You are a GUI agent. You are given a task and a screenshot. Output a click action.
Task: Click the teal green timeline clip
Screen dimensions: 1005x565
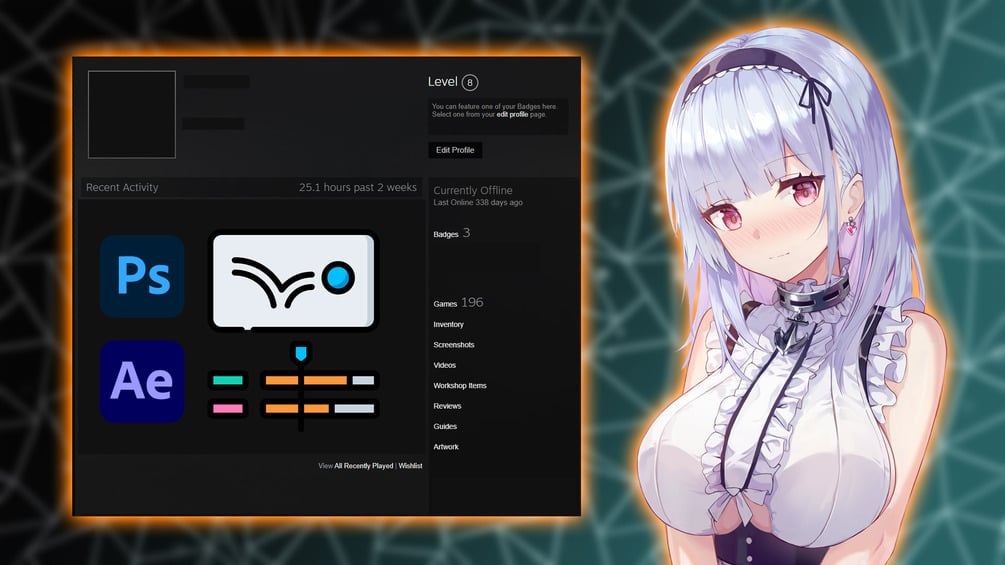(x=228, y=381)
